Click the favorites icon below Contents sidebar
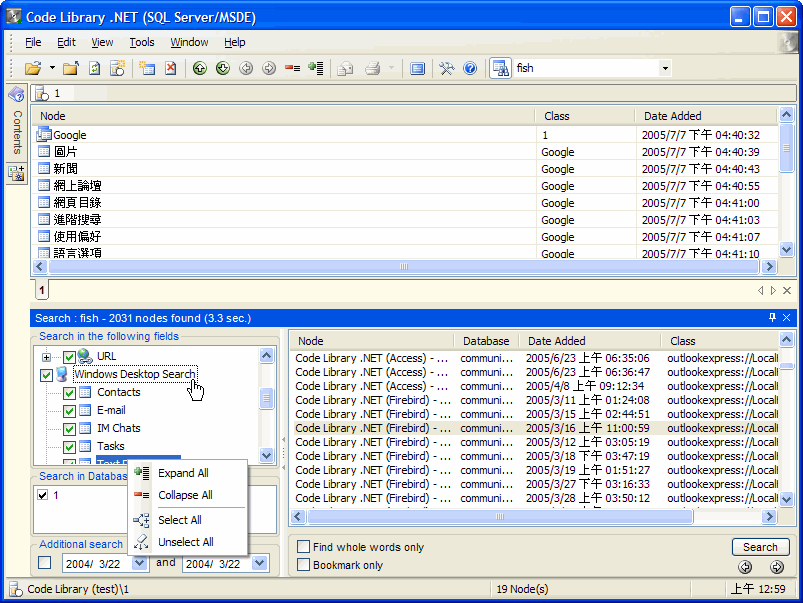This screenshot has height=603, width=803. coord(16,173)
